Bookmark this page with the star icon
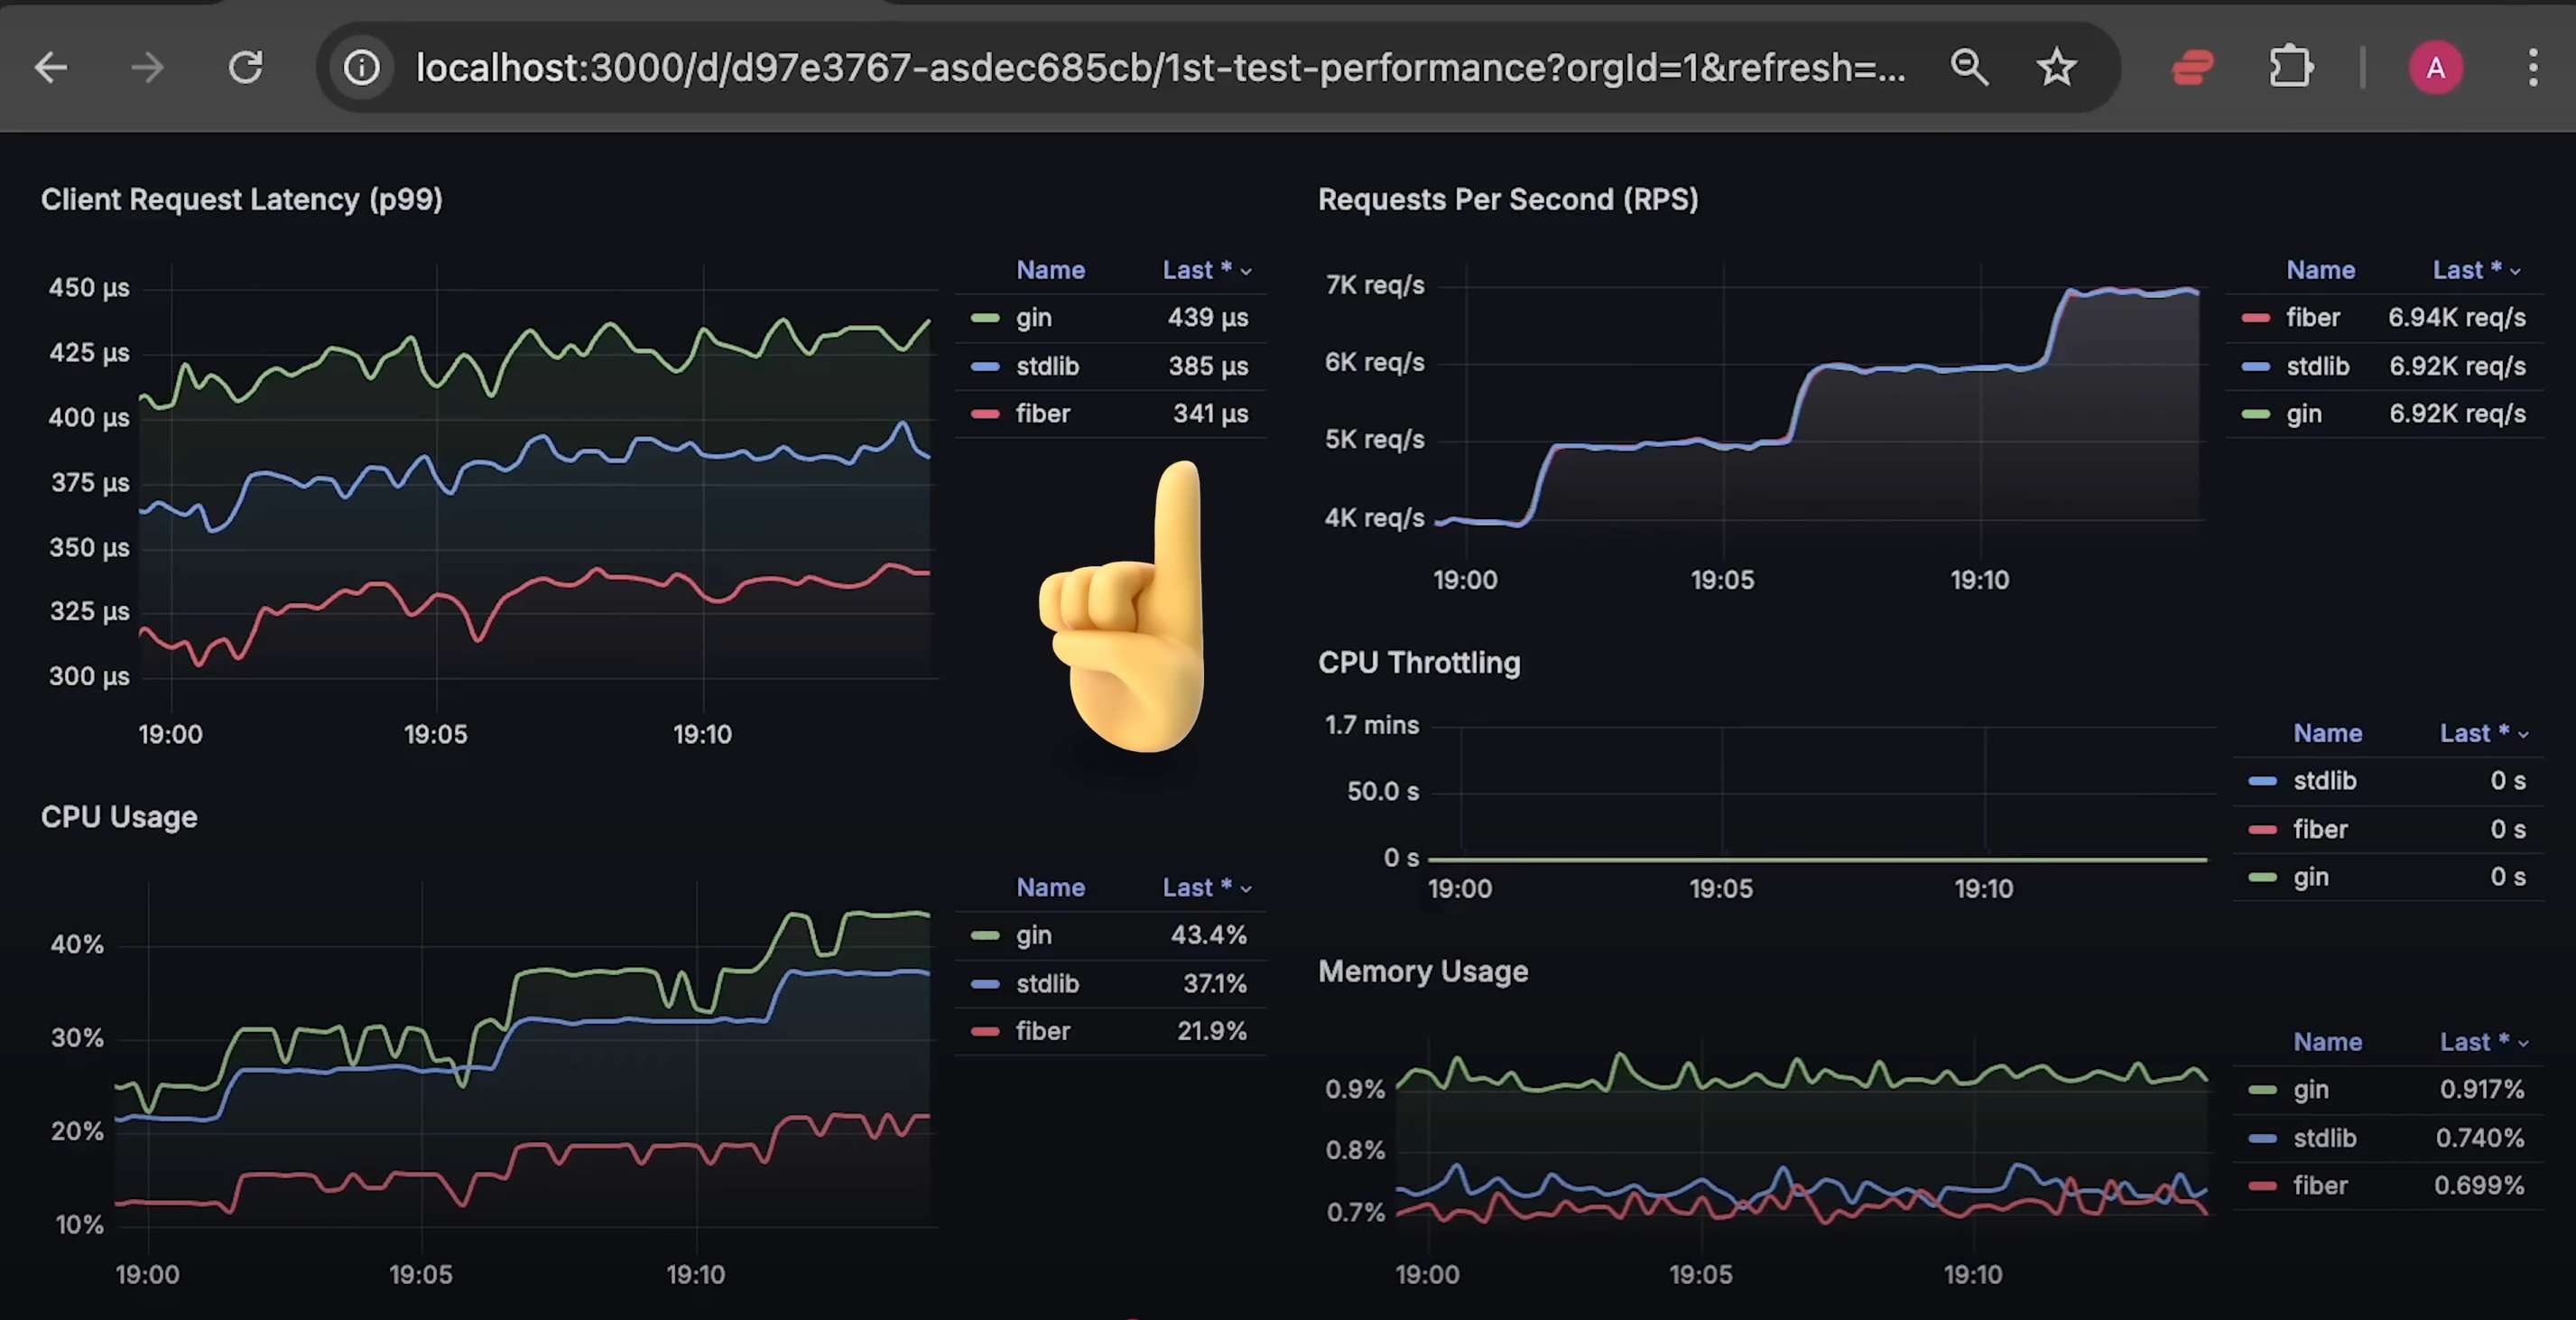The image size is (2576, 1320). 2056,68
